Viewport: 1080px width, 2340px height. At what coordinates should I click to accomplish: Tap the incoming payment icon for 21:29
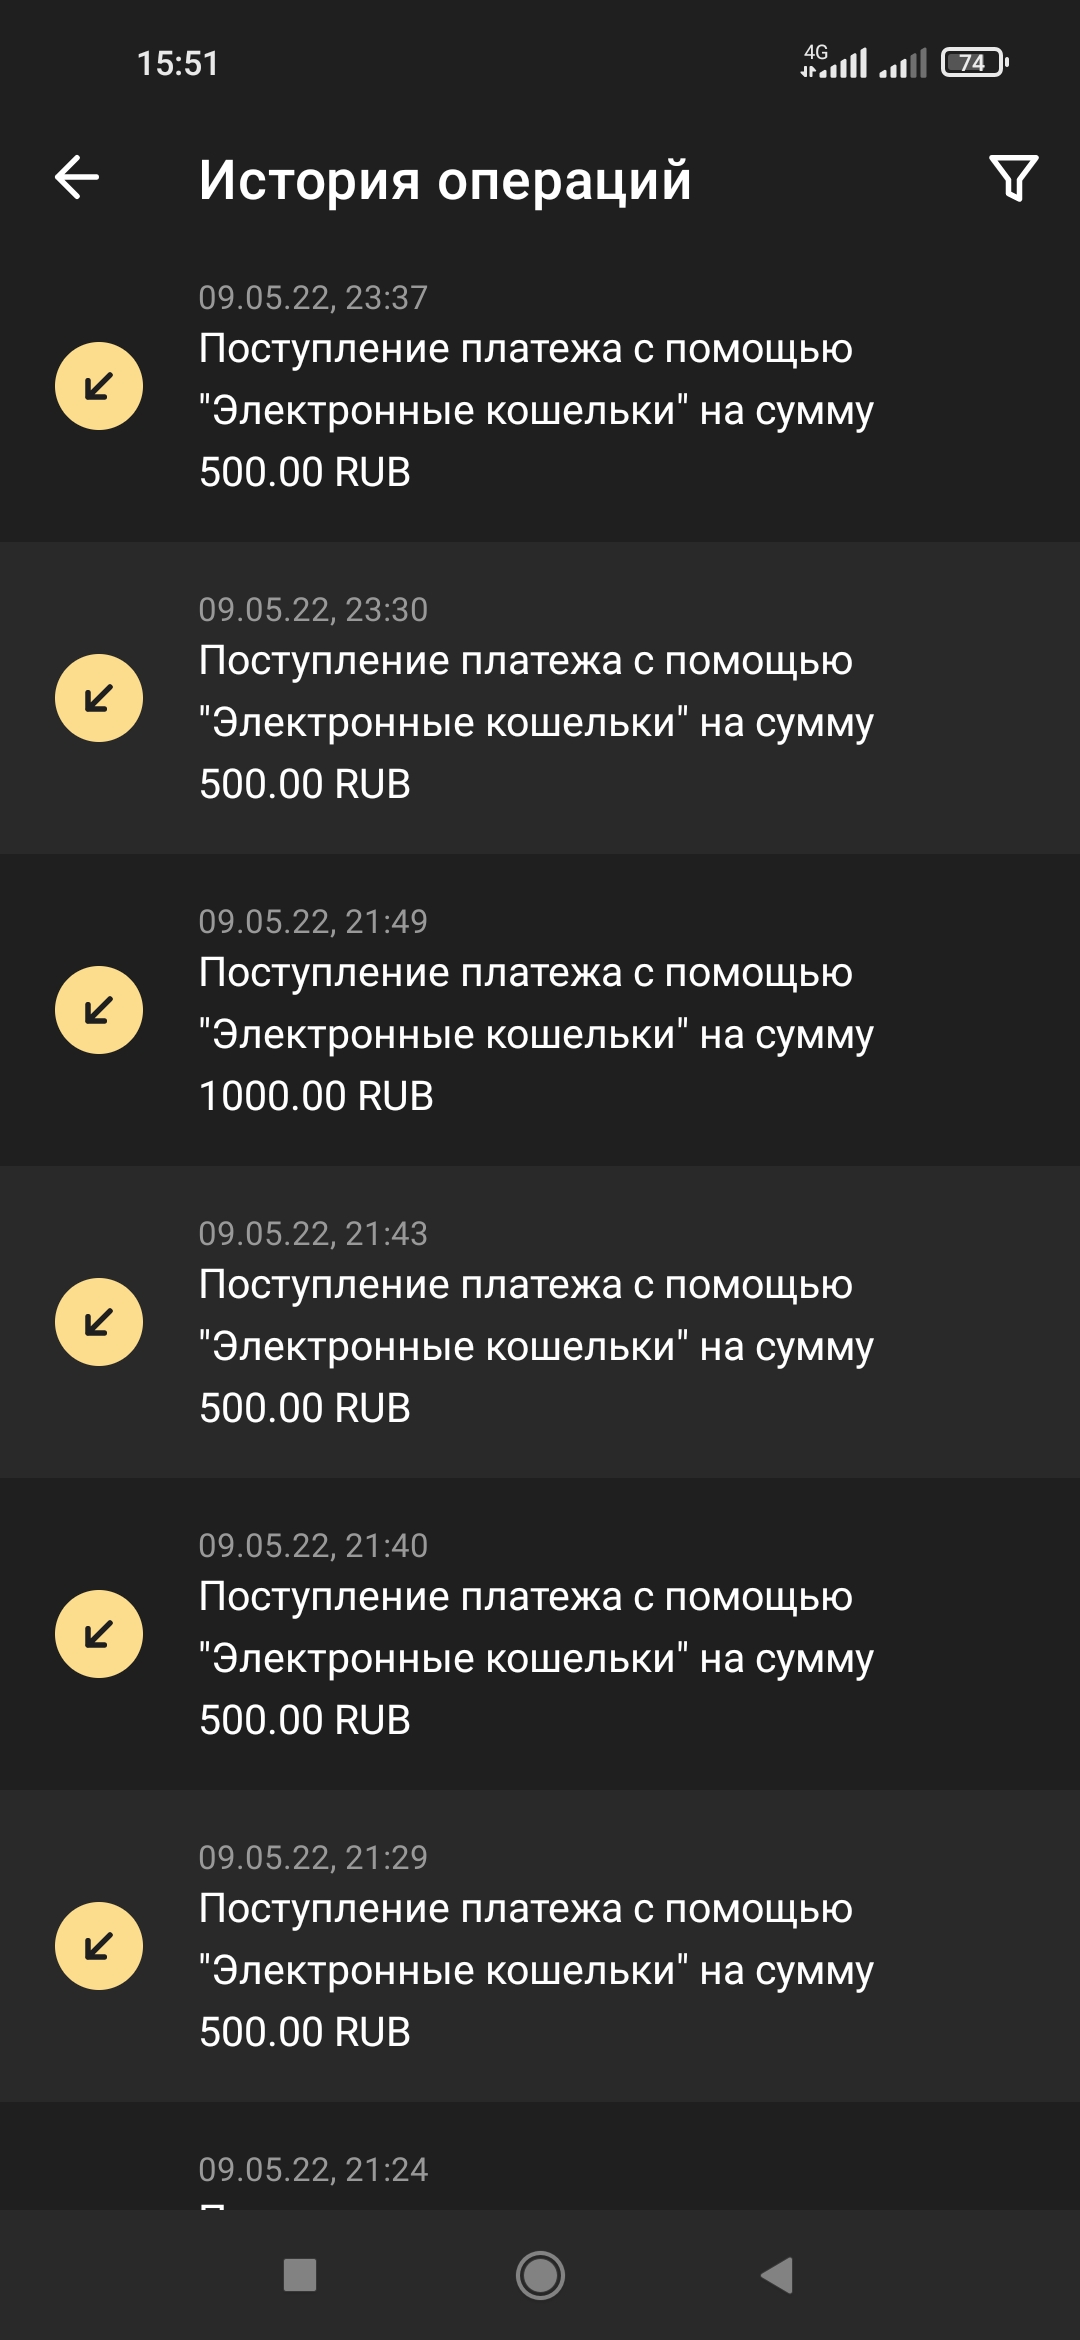tap(99, 1946)
